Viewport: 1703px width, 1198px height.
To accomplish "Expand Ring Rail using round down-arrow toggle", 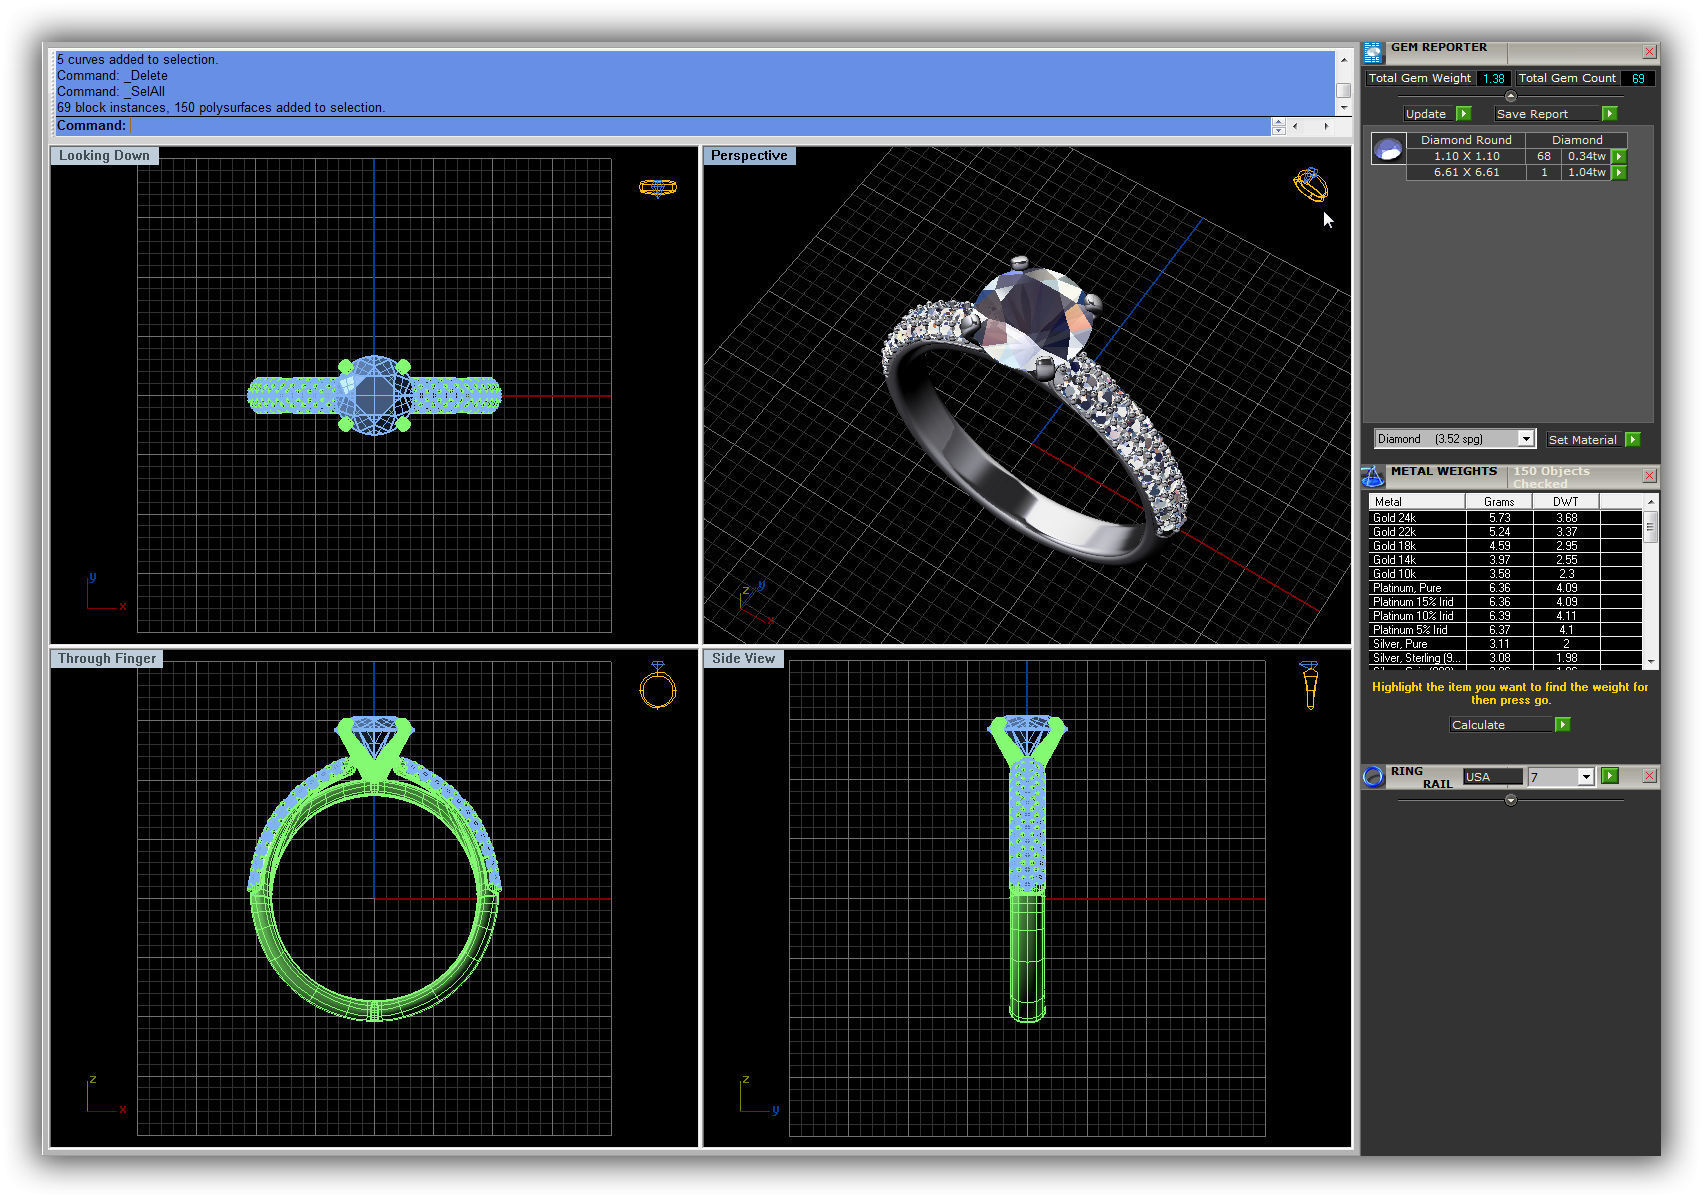I will [x=1510, y=800].
